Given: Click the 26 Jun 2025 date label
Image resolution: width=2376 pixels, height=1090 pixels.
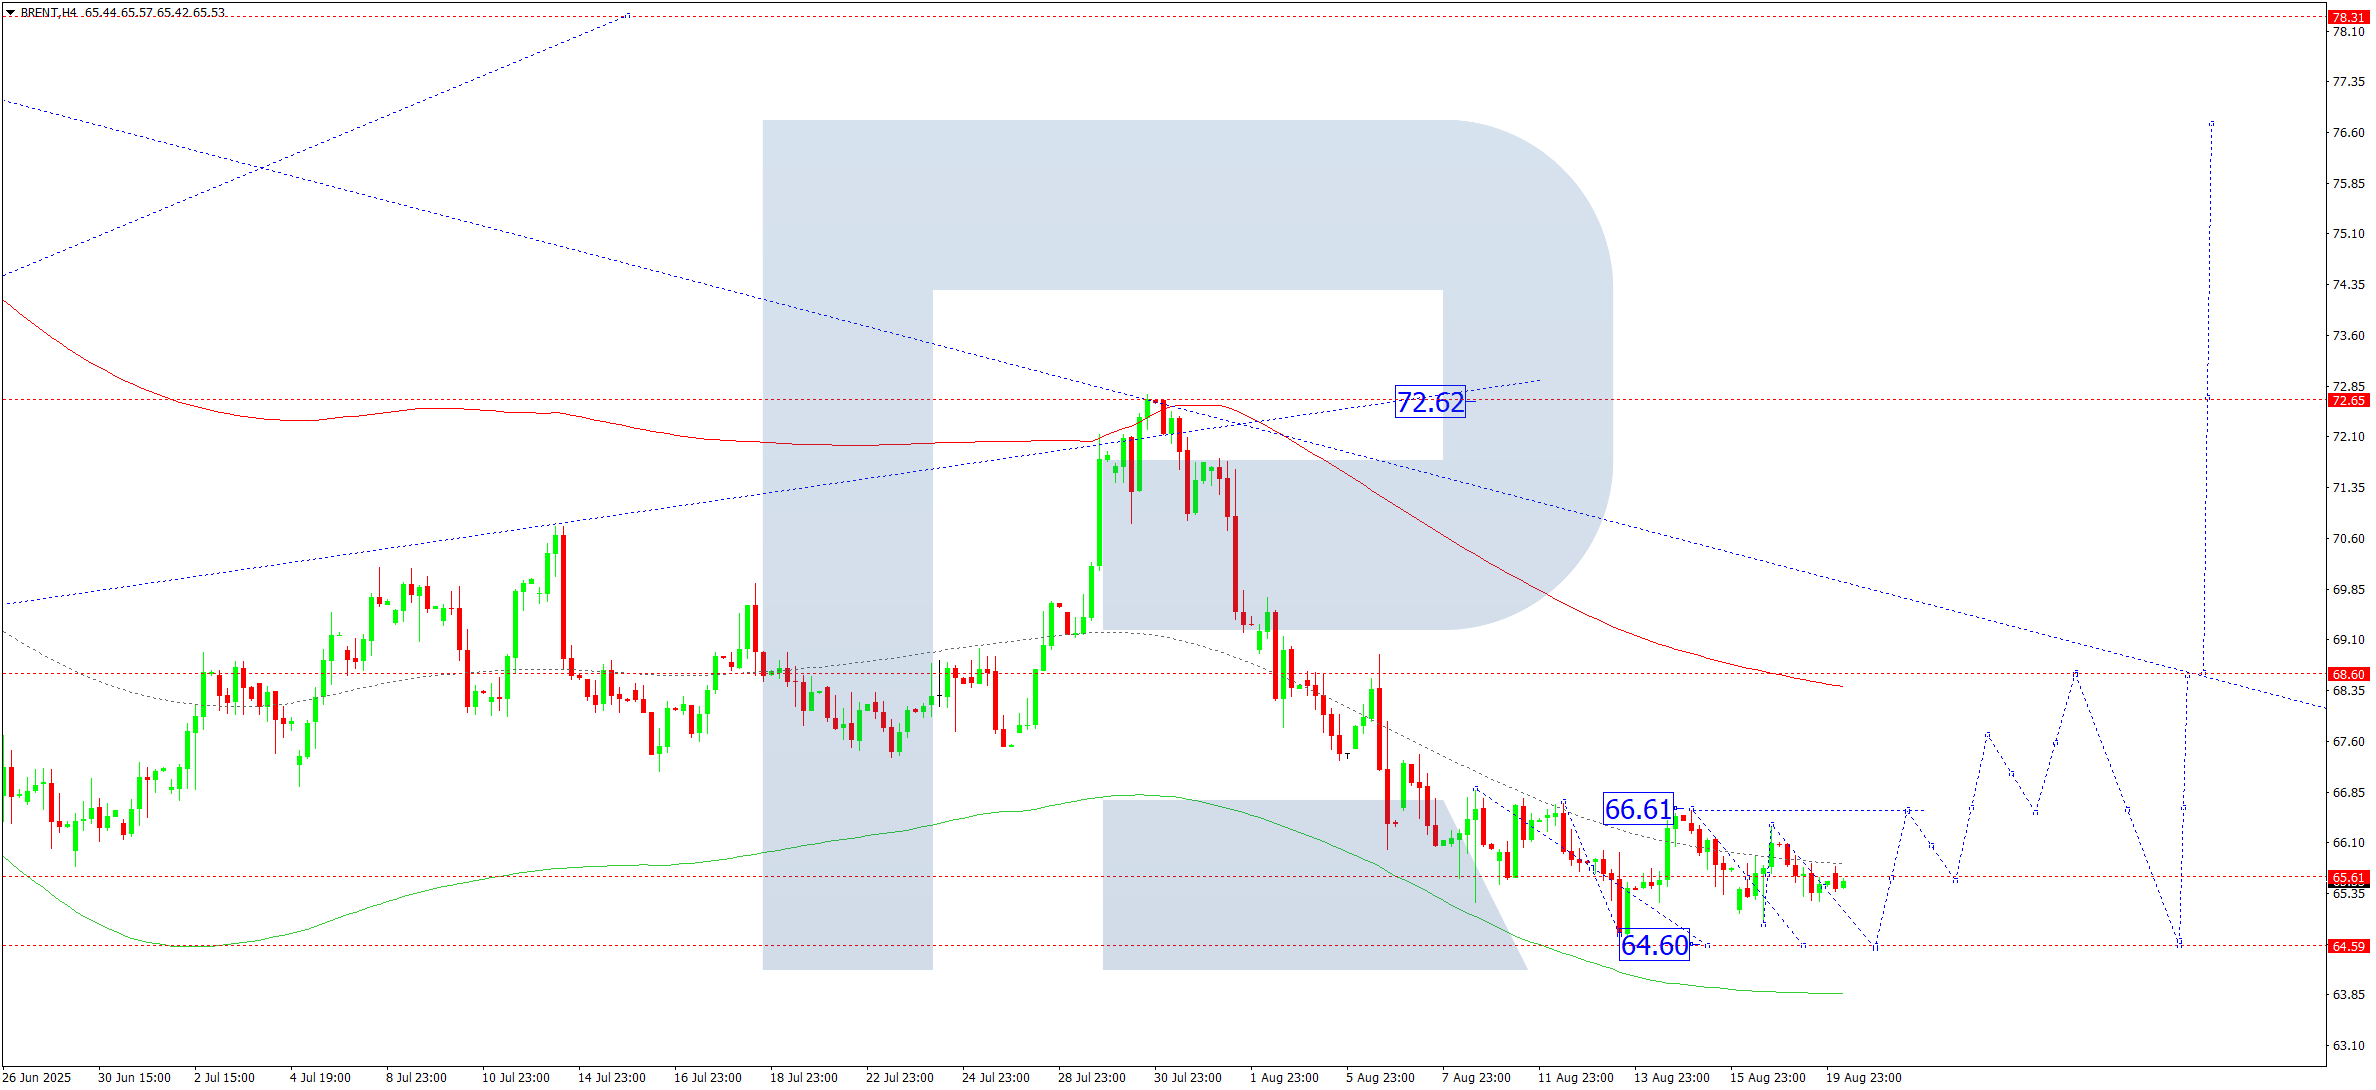Looking at the screenshot, I should [38, 1077].
